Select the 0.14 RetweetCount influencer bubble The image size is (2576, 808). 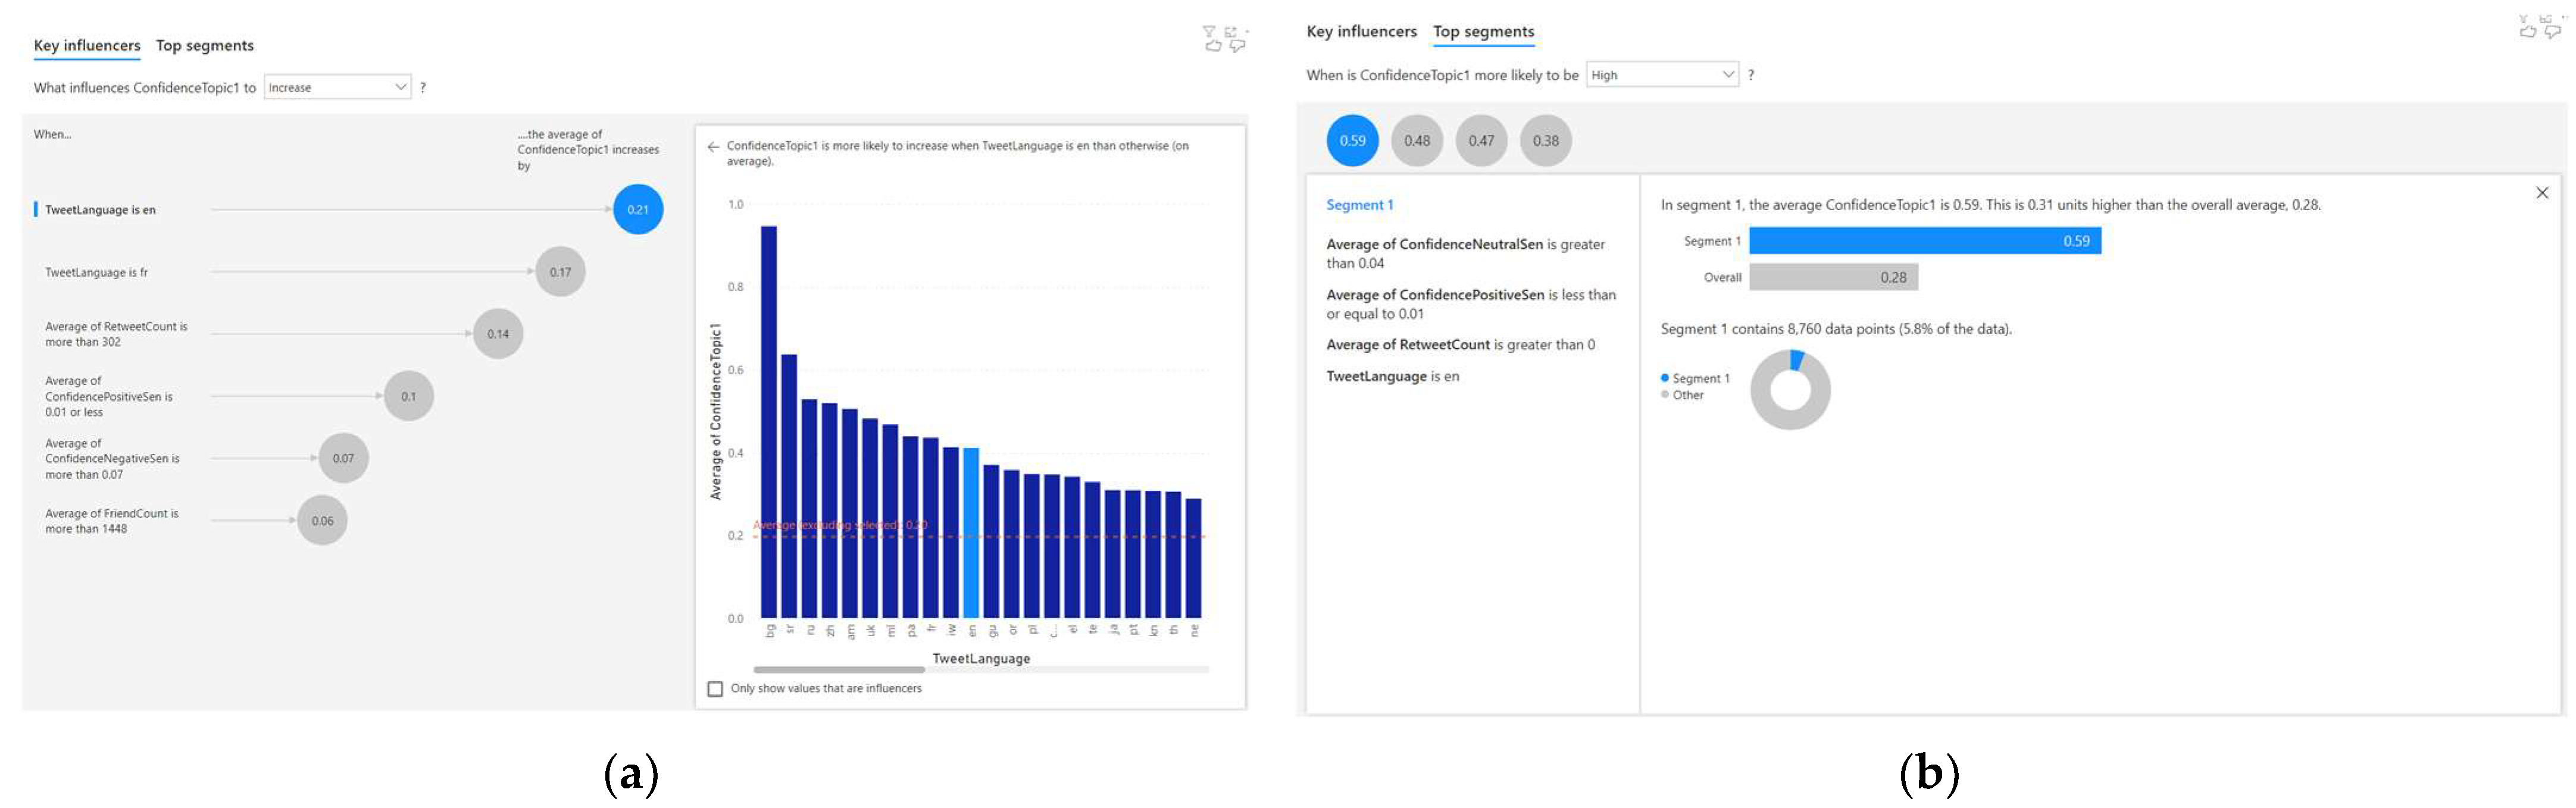(498, 334)
